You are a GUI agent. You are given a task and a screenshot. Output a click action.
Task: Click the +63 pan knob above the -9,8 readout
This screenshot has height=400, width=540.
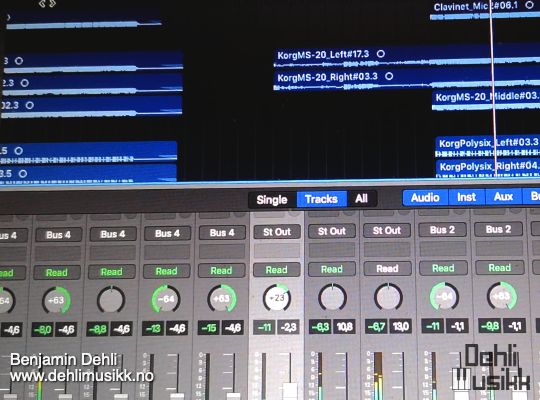click(501, 296)
